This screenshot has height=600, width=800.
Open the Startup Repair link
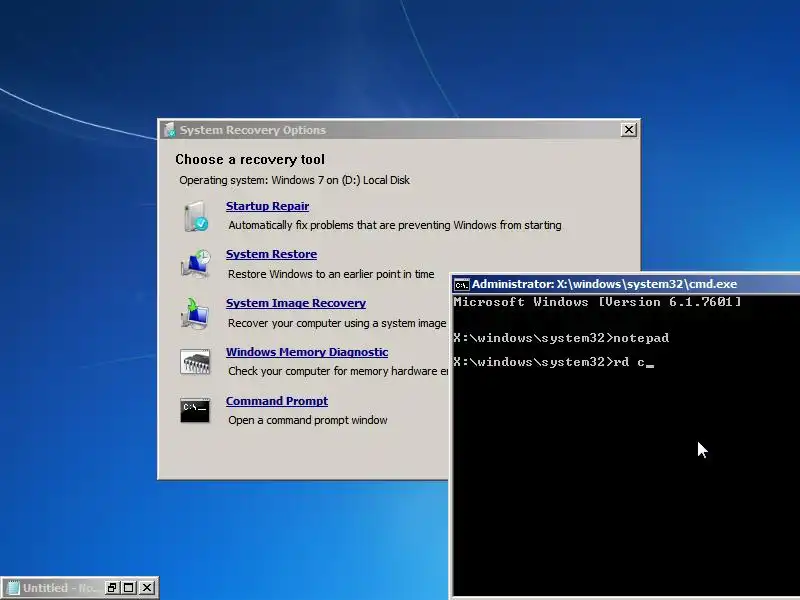pyautogui.click(x=267, y=206)
